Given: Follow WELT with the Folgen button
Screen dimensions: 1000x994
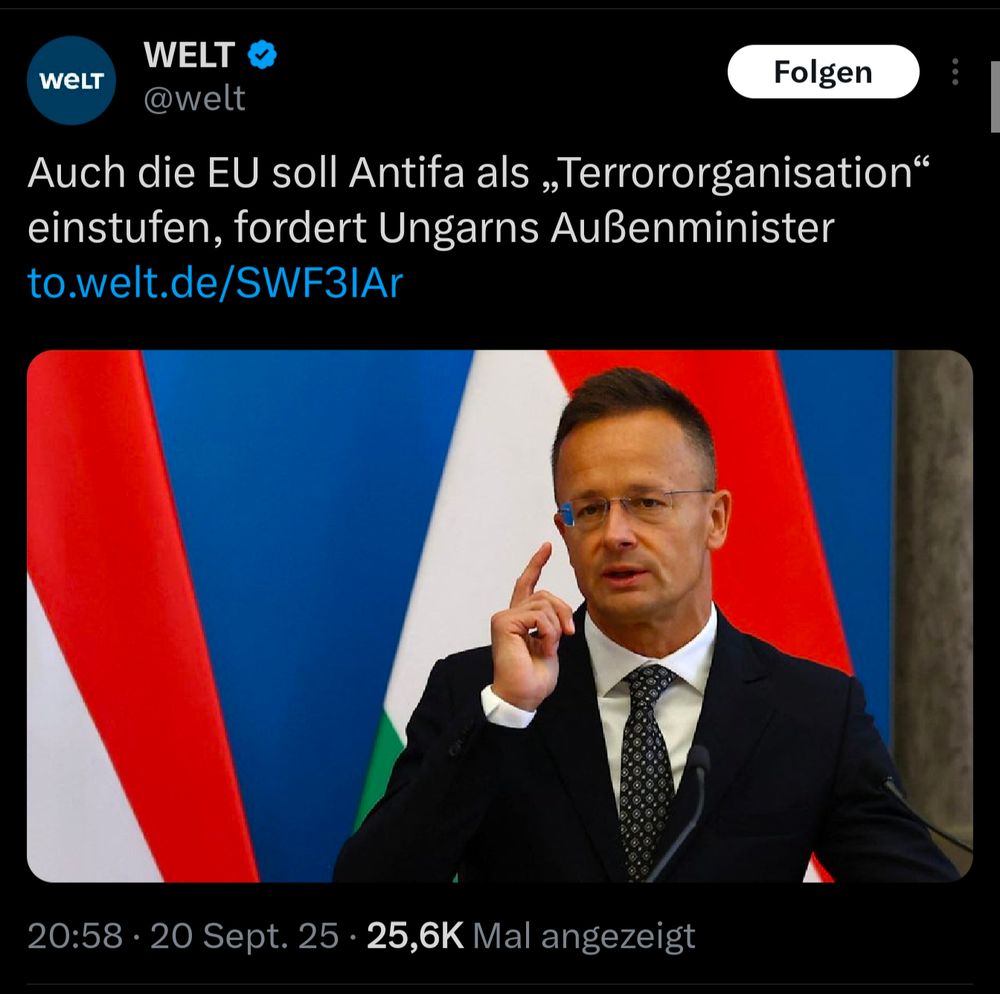Looking at the screenshot, I should point(823,71).
